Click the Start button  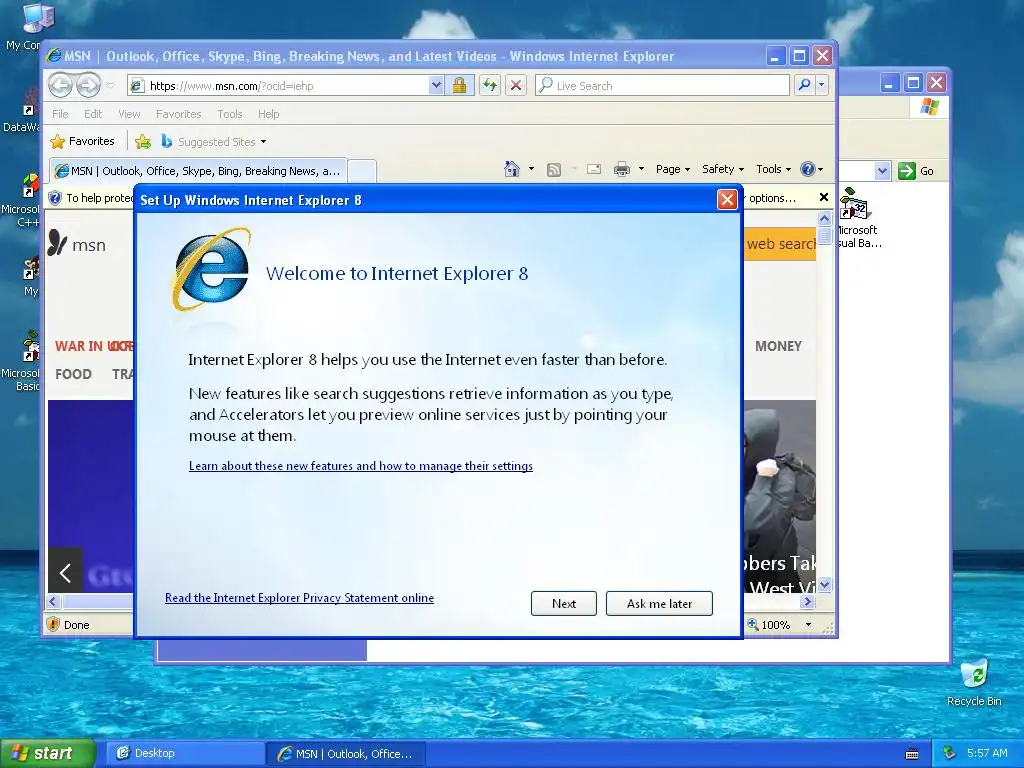[48, 753]
